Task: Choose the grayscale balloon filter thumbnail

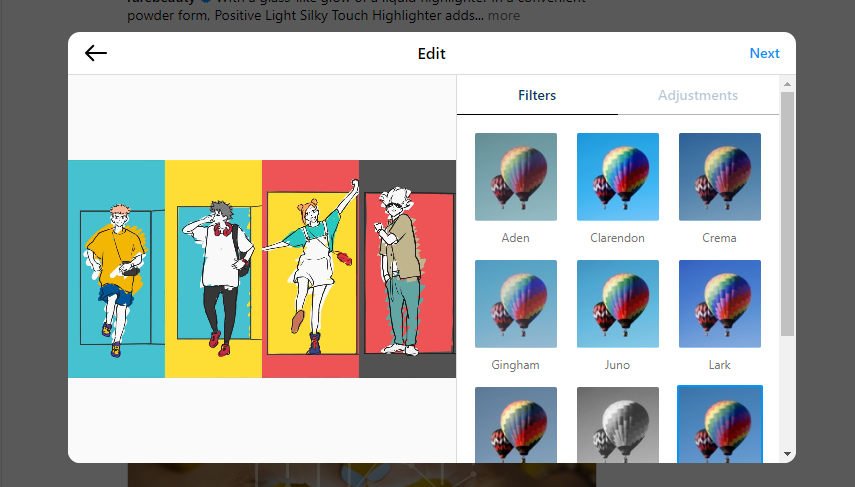Action: (x=617, y=423)
